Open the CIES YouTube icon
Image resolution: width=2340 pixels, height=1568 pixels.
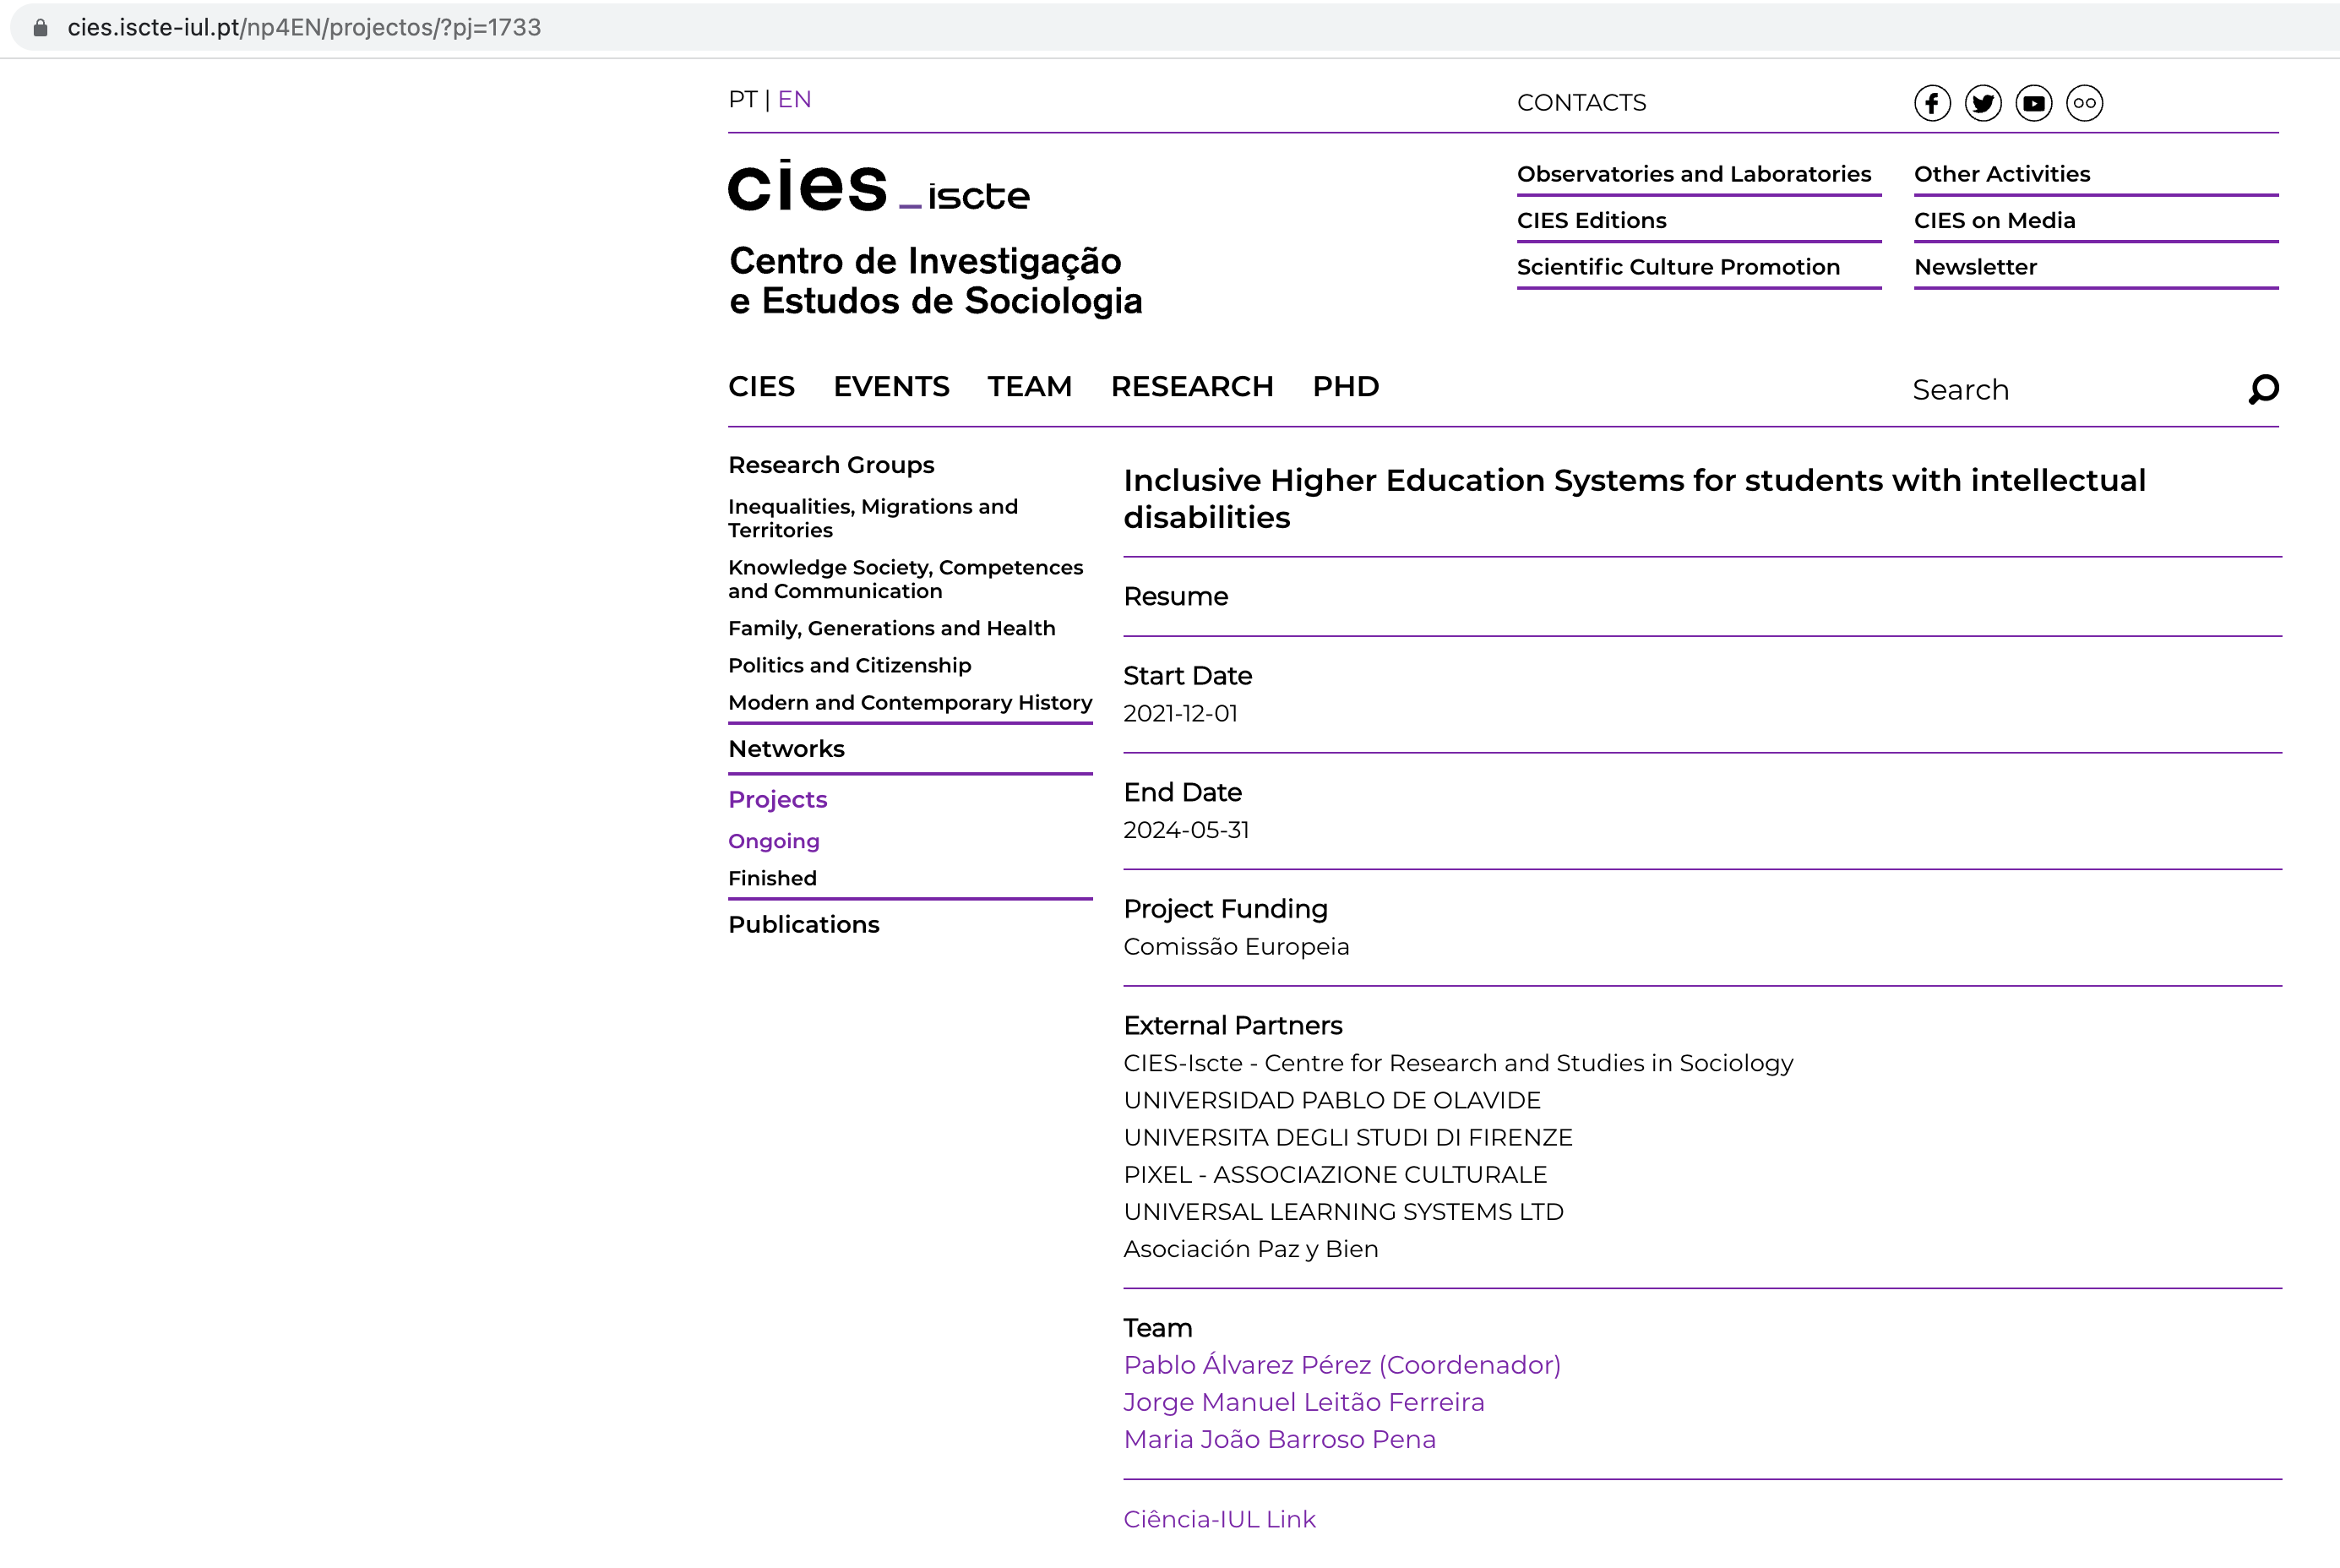[x=2033, y=103]
